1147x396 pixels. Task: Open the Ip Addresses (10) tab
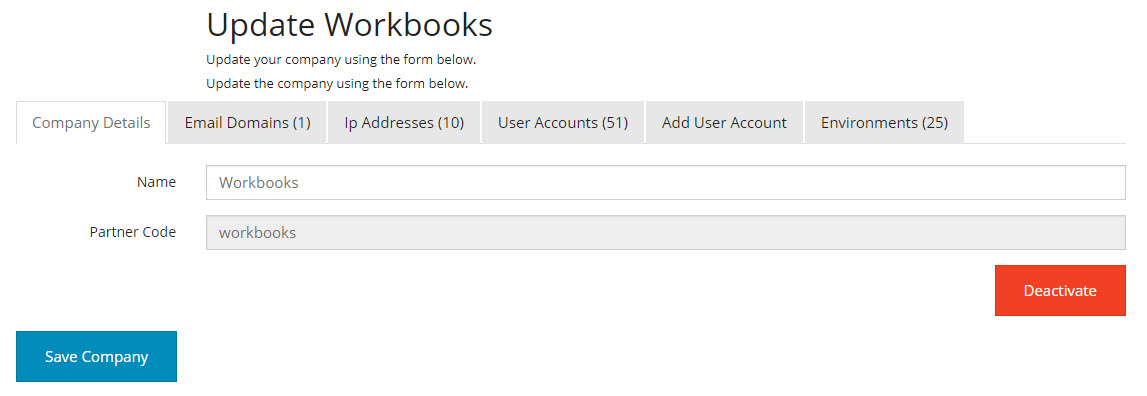[x=405, y=122]
